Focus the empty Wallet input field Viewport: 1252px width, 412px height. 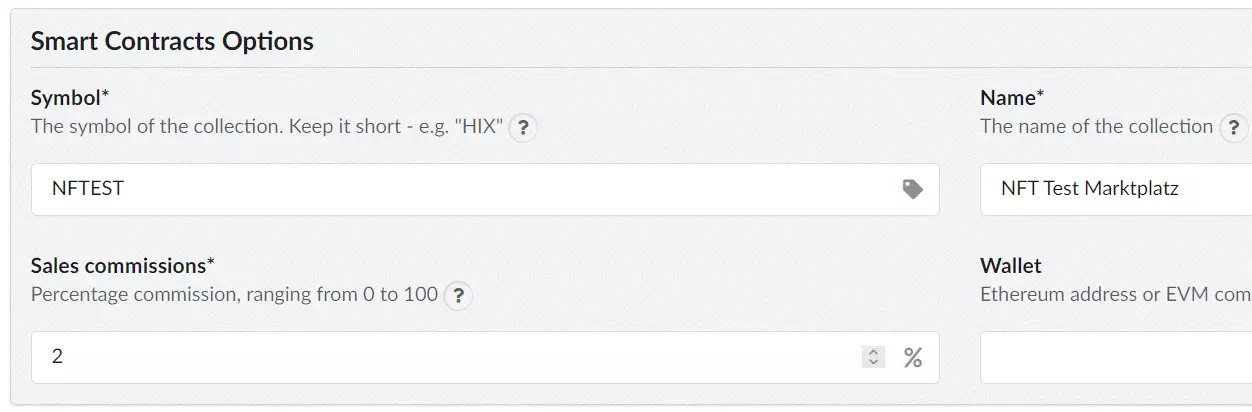coord(1115,357)
